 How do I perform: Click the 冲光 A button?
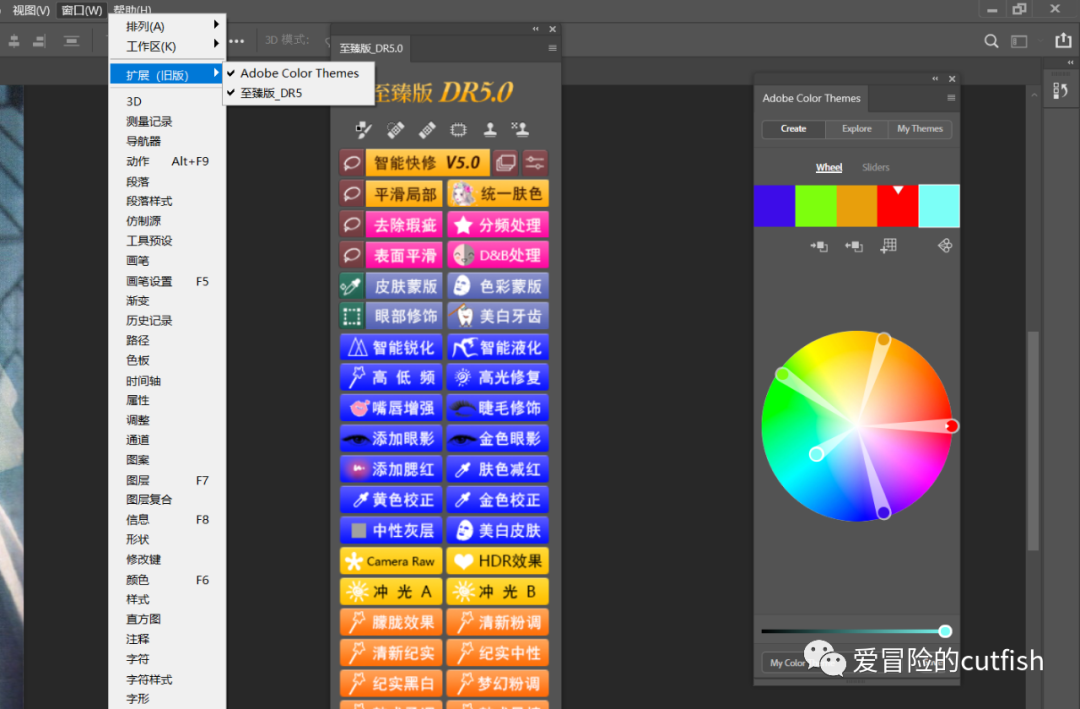tap(391, 592)
